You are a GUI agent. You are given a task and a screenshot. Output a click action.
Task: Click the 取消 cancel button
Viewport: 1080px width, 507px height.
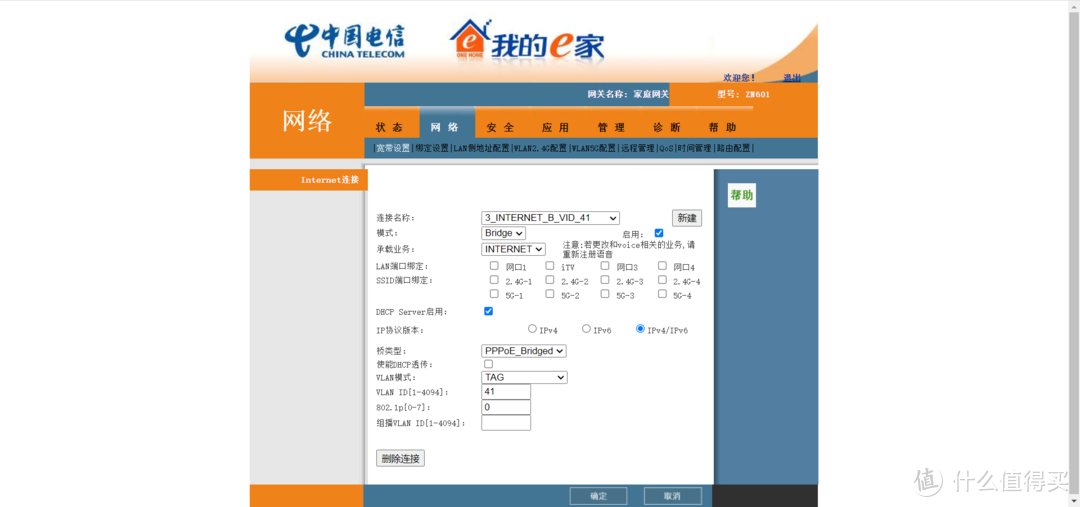pos(673,496)
